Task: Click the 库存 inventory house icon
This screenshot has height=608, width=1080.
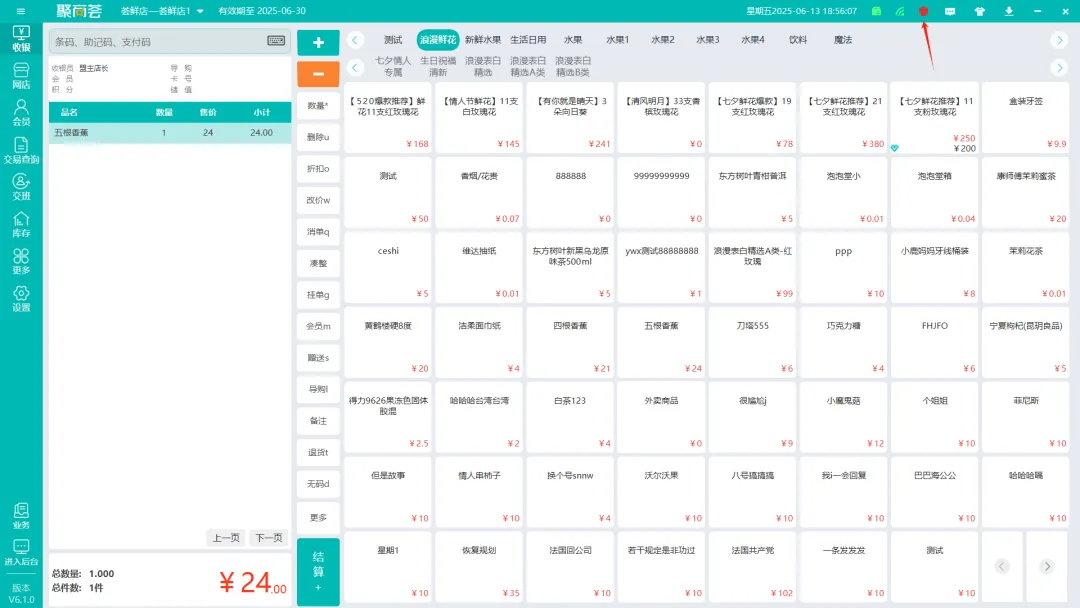Action: coord(21,224)
